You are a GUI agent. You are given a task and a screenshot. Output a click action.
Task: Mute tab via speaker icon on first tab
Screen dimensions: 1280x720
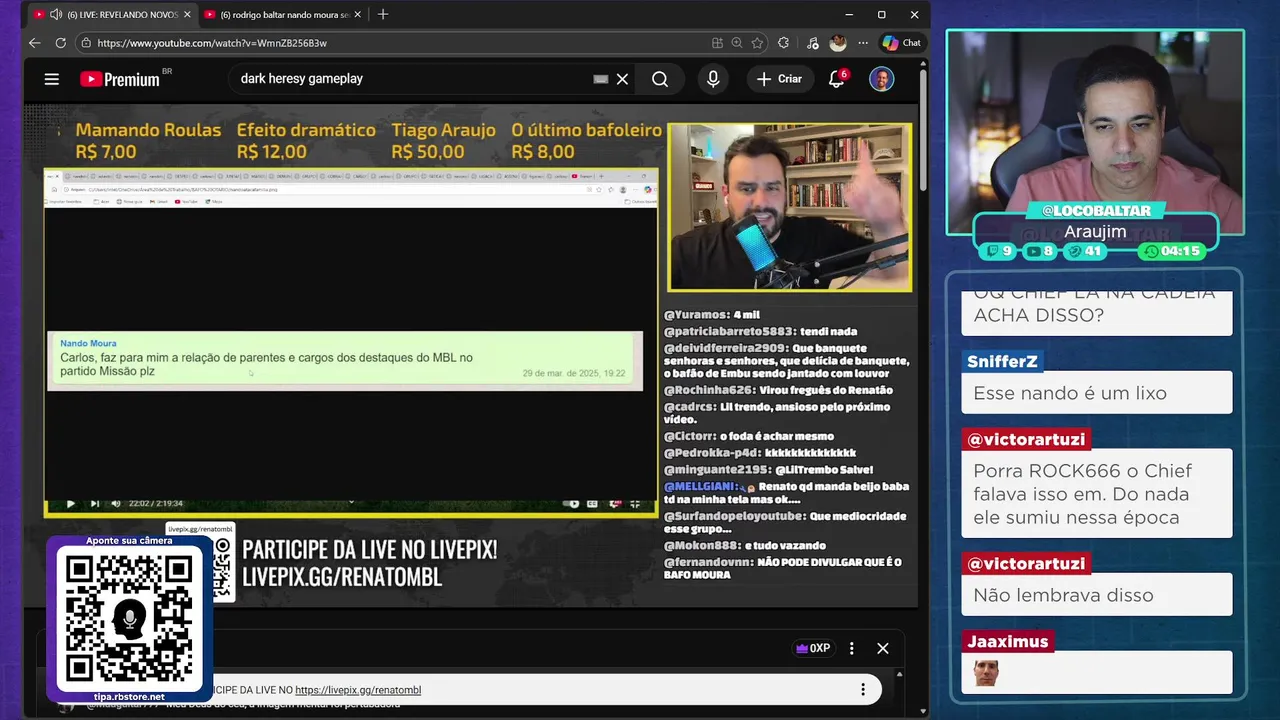(x=55, y=14)
